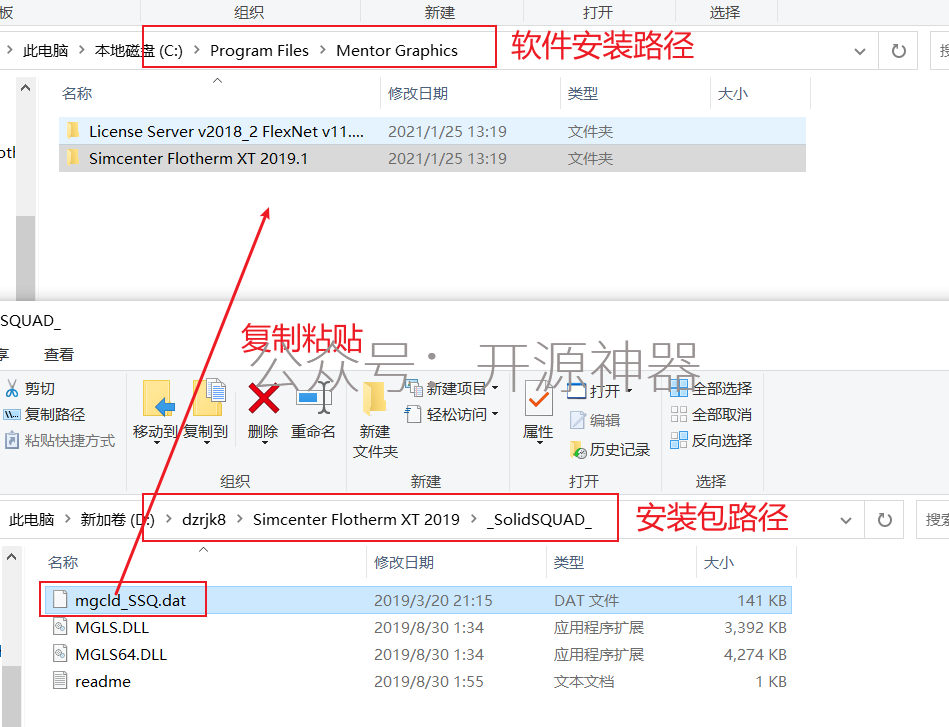Select License Server v2018_2 FlexNet folder icon
The width and height of the screenshot is (949, 727).
pyautogui.click(x=73, y=130)
